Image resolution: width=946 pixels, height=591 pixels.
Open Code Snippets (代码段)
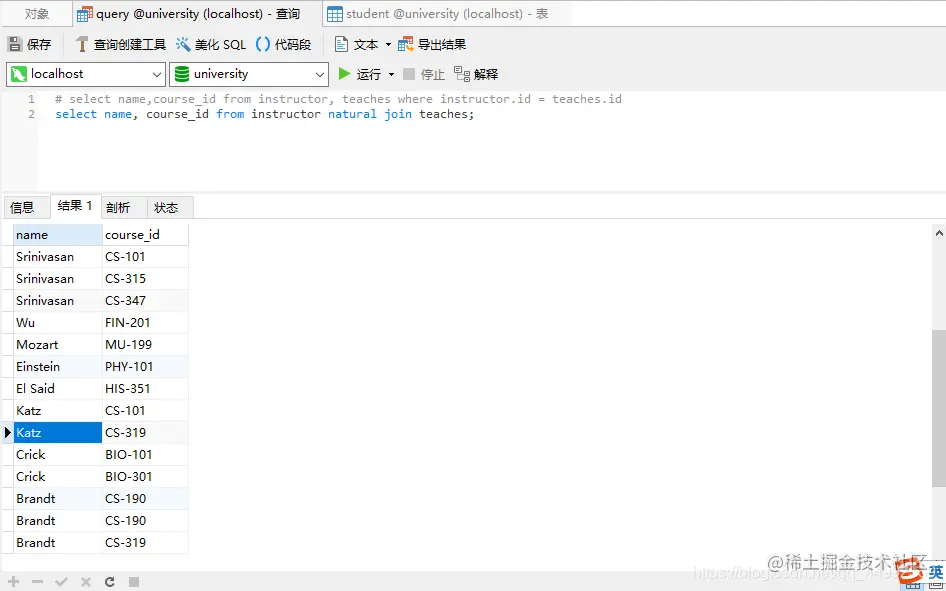[284, 44]
